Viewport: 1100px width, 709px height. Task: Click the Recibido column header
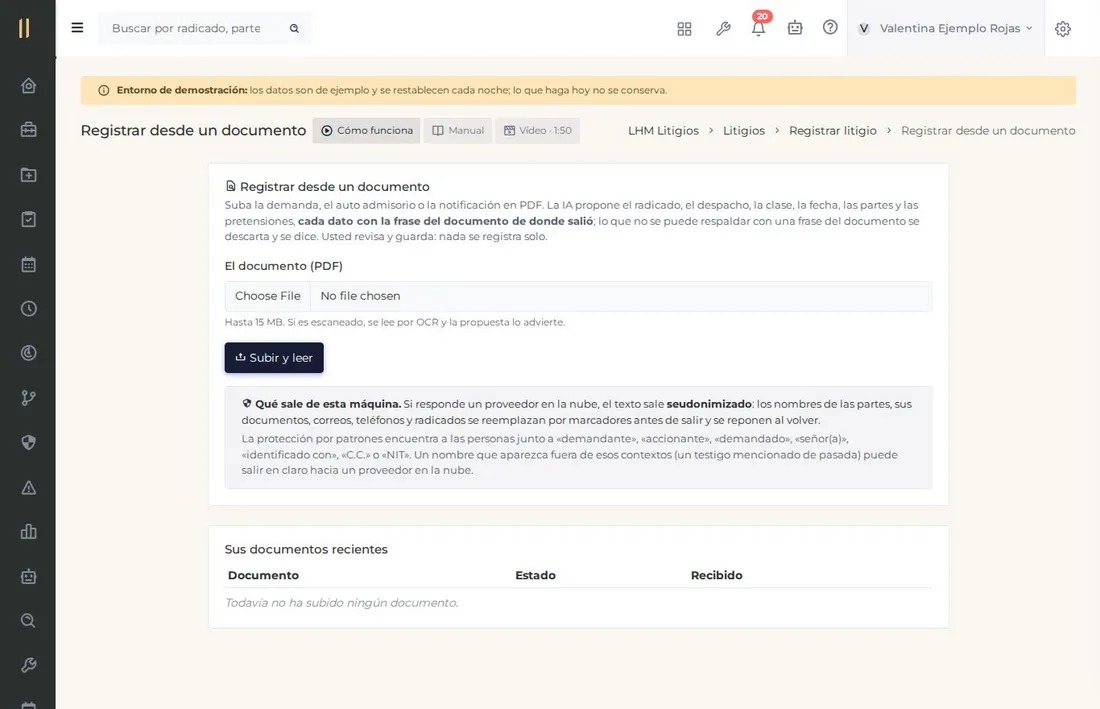point(716,575)
